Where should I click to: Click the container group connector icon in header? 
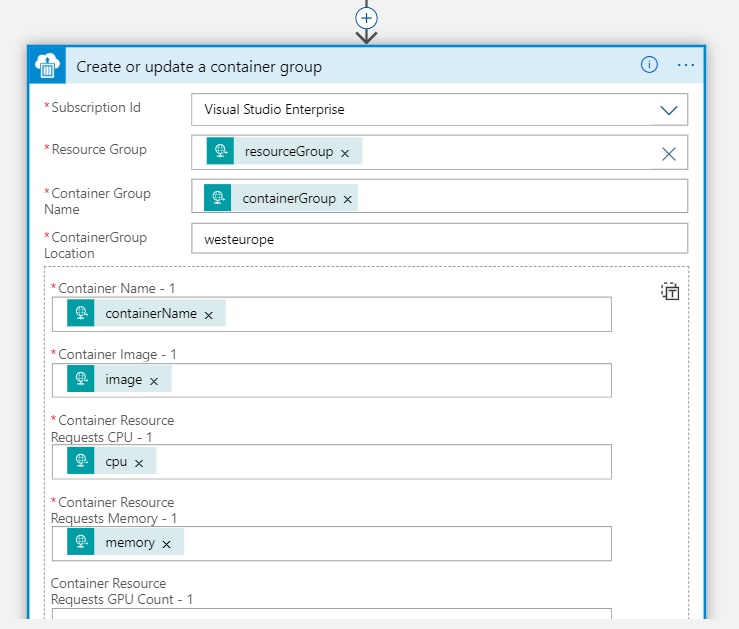pyautogui.click(x=48, y=66)
